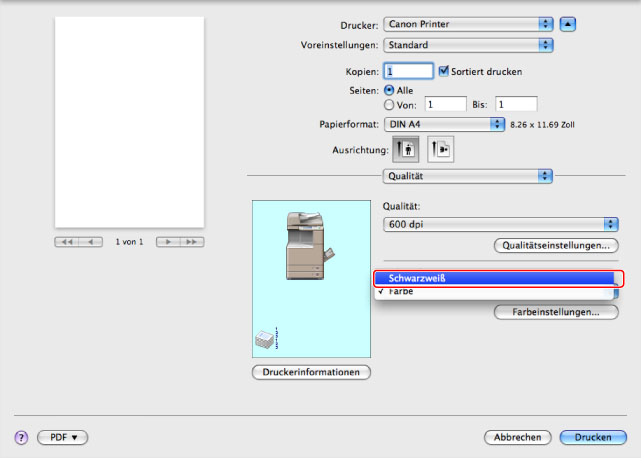The height and width of the screenshot is (458, 641).
Task: Go to previous page in preview
Action: 91,242
